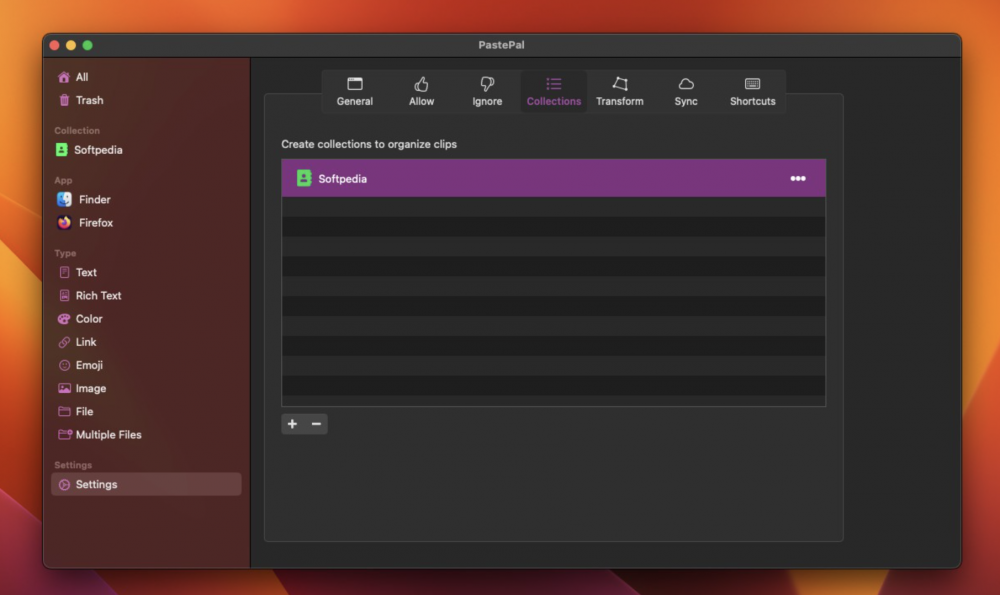Screen dimensions: 1000x595
Task: Click the Shortcuts keyboard icon
Action: click(753, 84)
